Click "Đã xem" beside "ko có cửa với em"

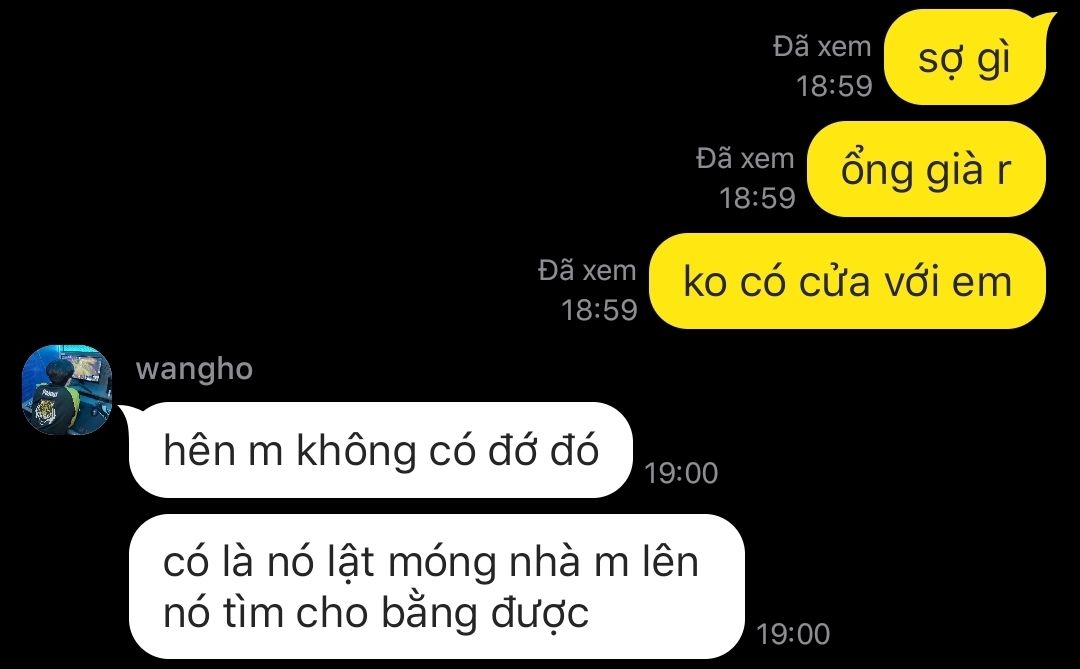pyautogui.click(x=588, y=271)
